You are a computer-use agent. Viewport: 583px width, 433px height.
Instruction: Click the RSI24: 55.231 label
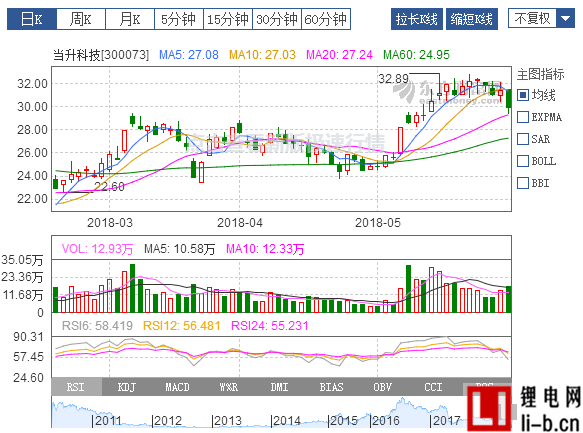pos(270,326)
